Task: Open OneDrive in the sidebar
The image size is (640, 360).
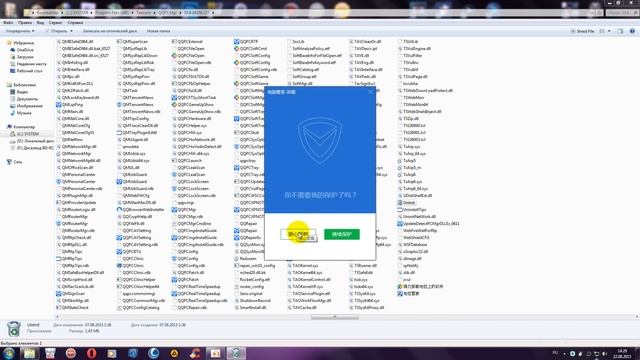Action: click(25, 50)
